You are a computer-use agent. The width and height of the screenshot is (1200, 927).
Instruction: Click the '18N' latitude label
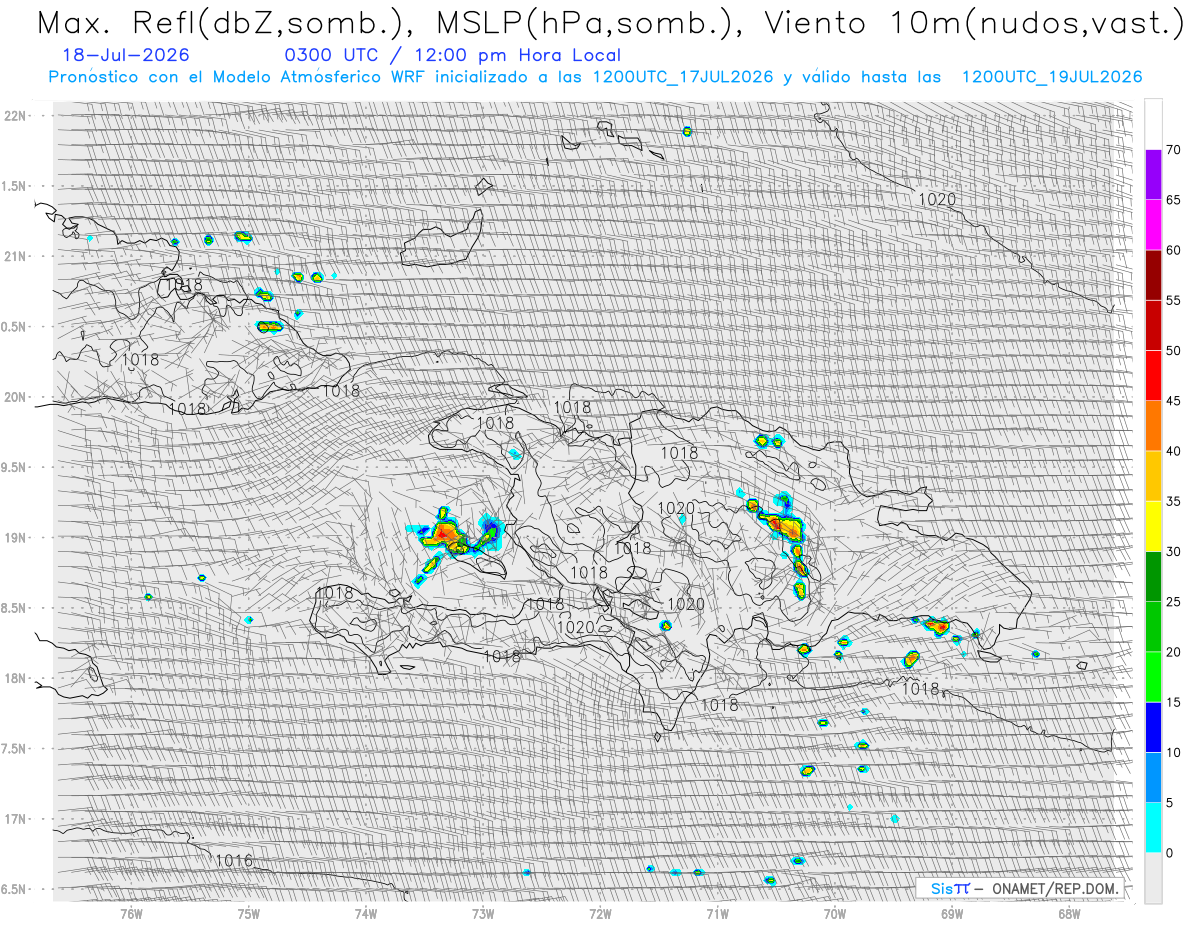pos(15,678)
